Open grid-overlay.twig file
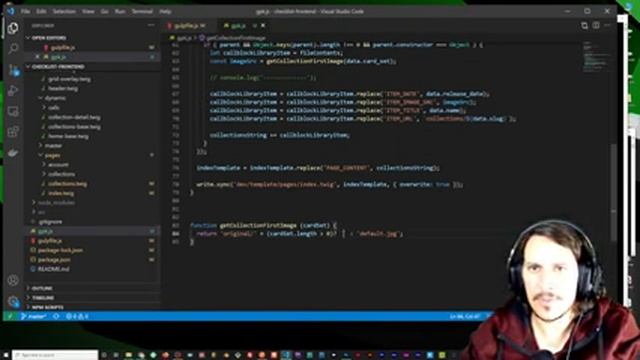640x360 pixels. [69, 79]
